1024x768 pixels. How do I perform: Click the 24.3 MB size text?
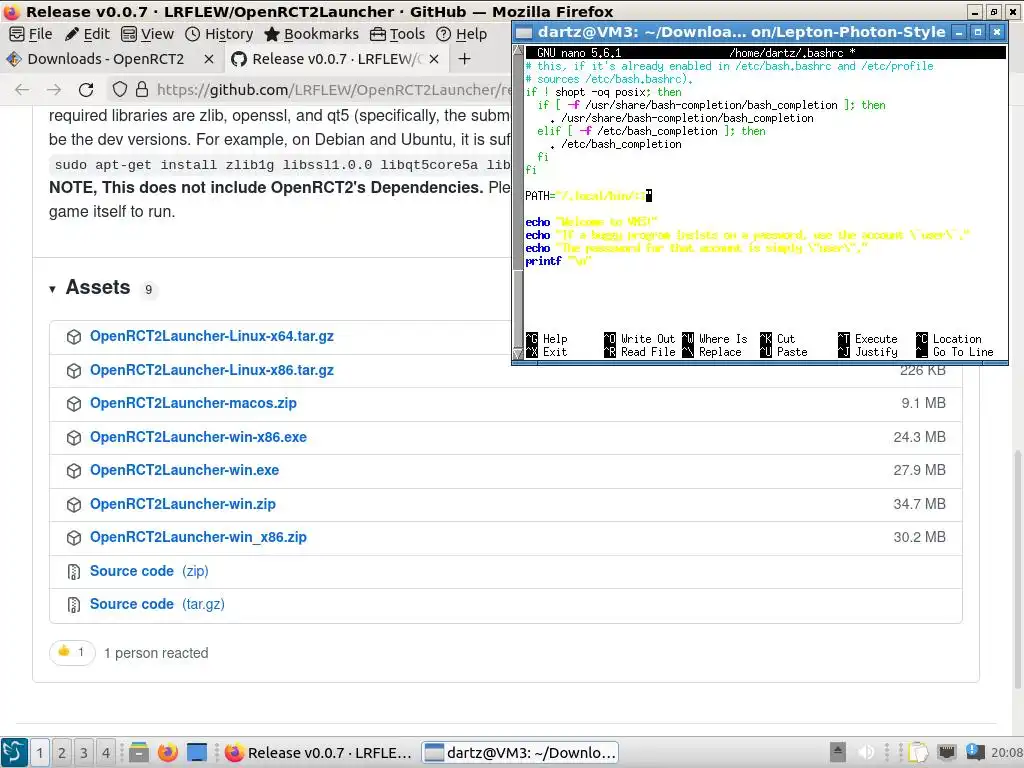920,438
